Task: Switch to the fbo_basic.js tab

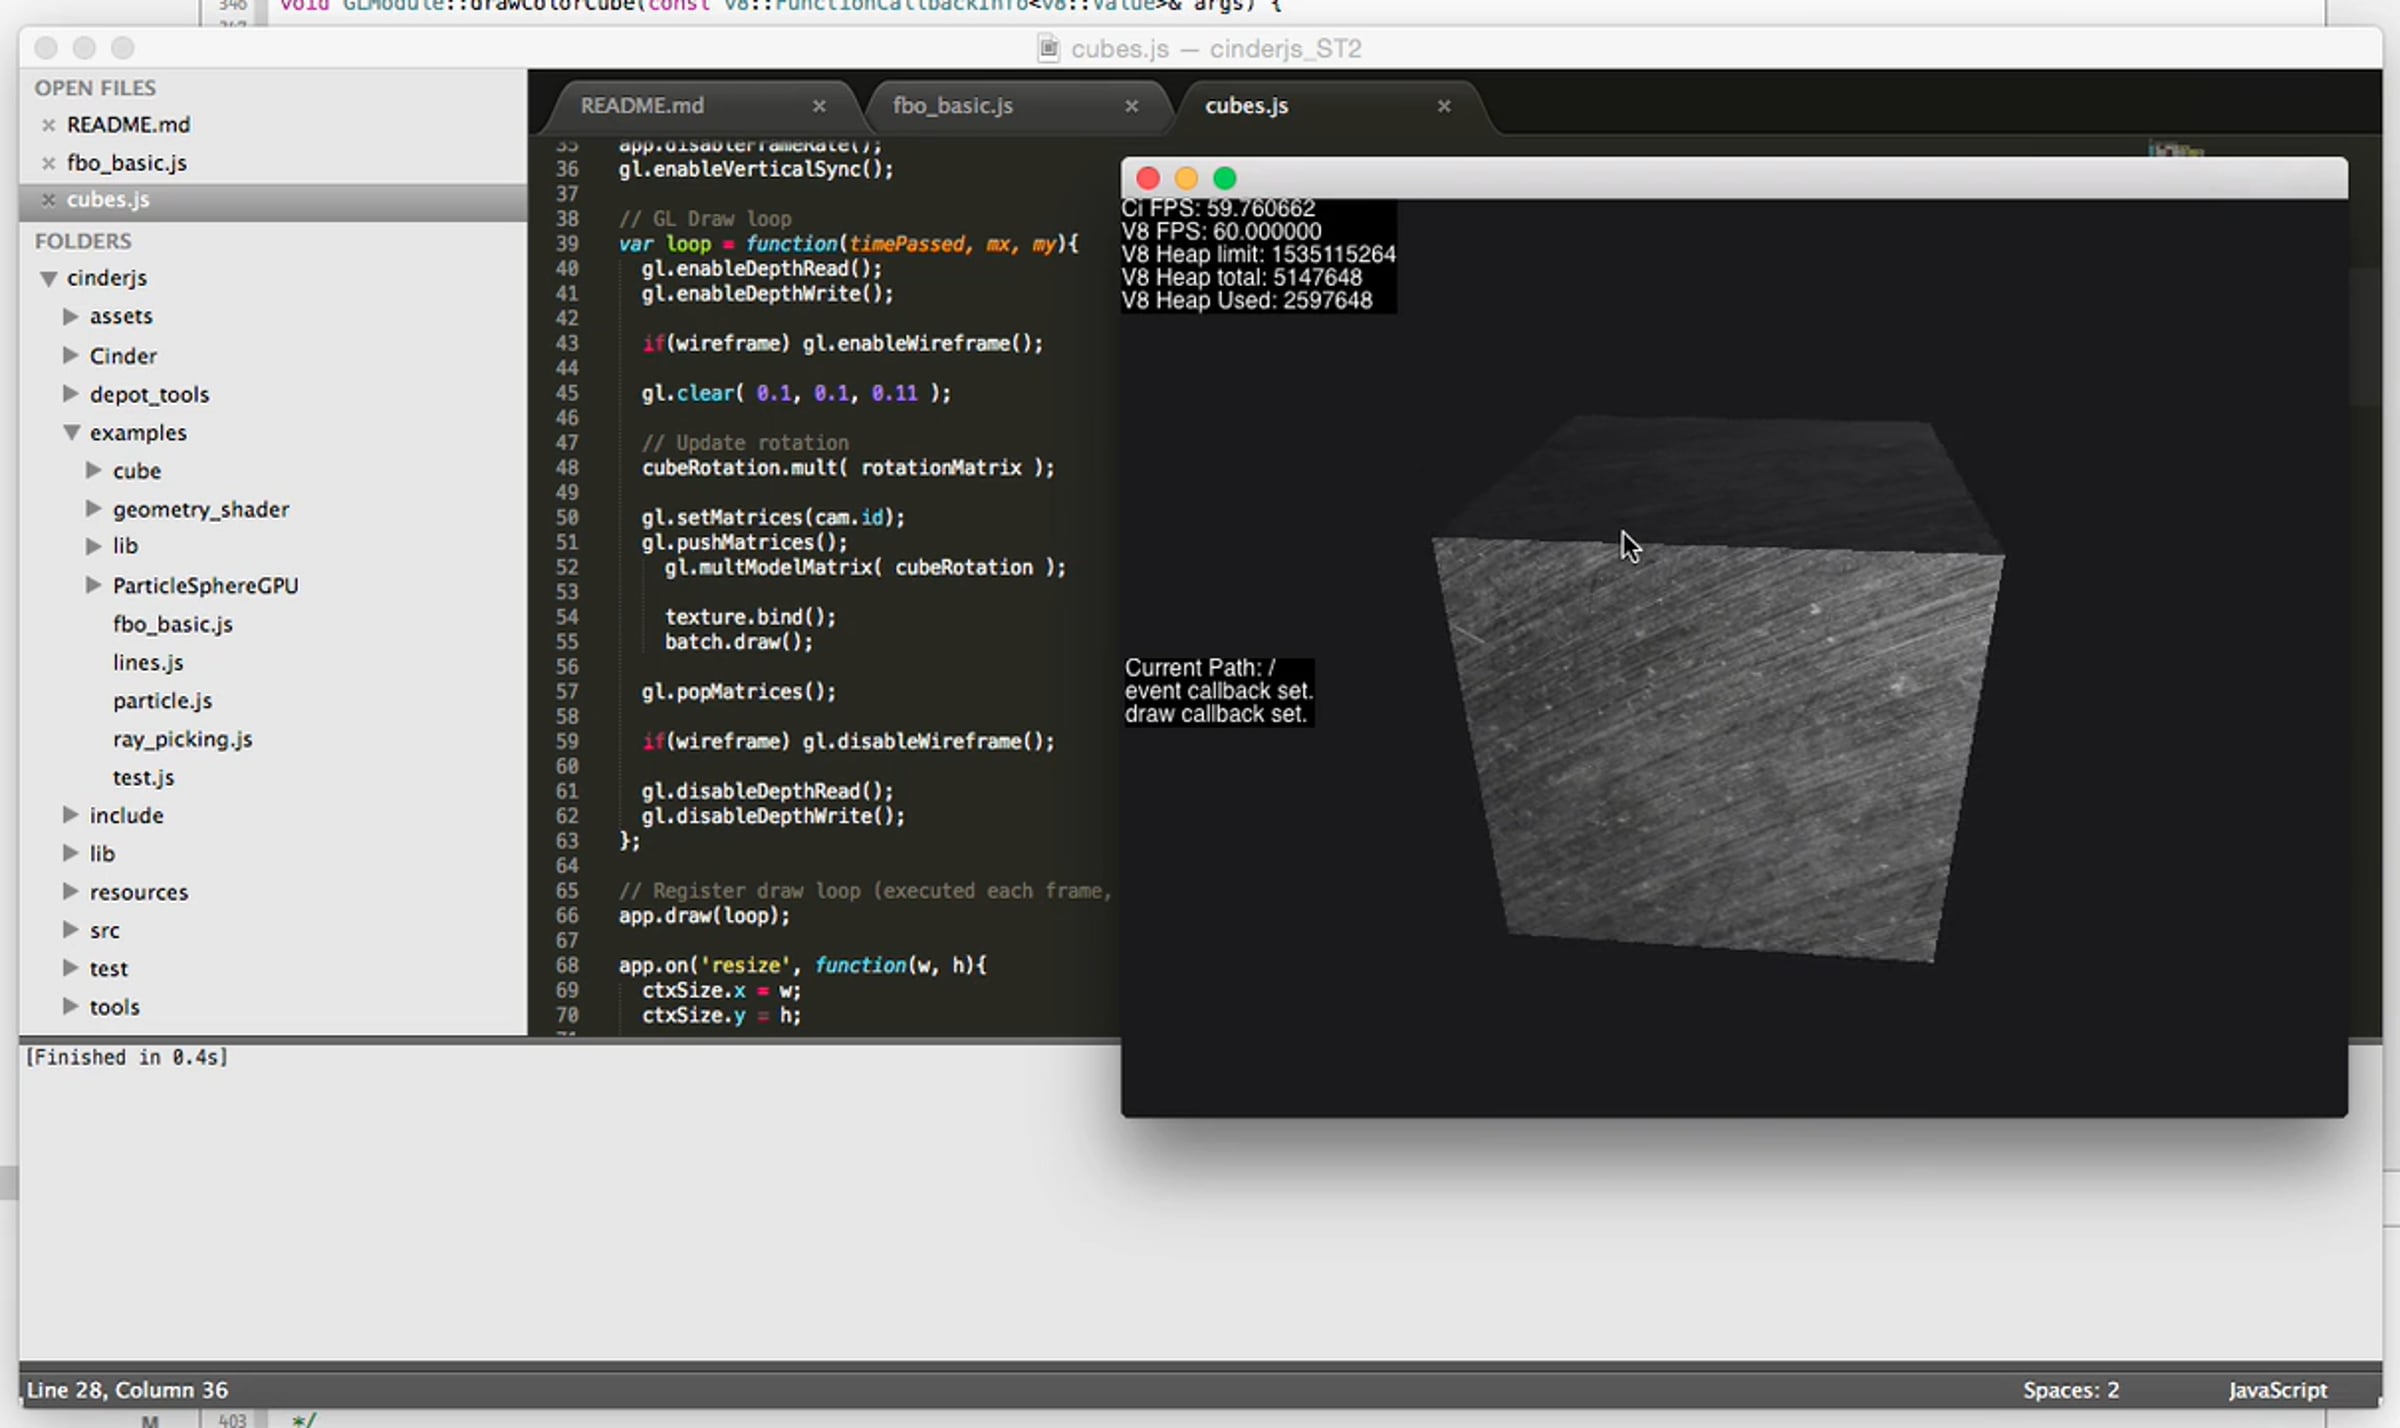Action: tap(952, 106)
